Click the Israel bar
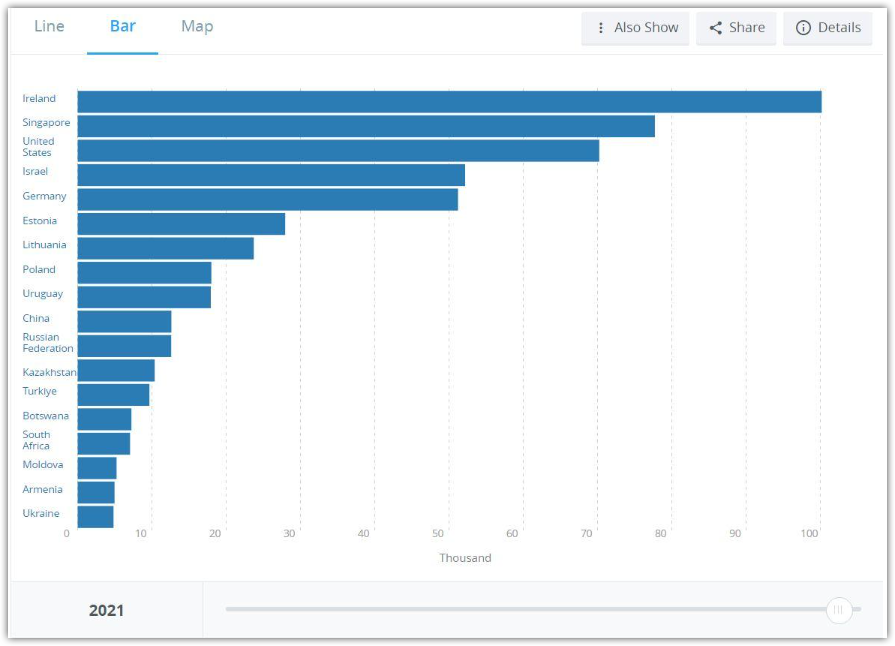The image size is (895, 646). 271,175
